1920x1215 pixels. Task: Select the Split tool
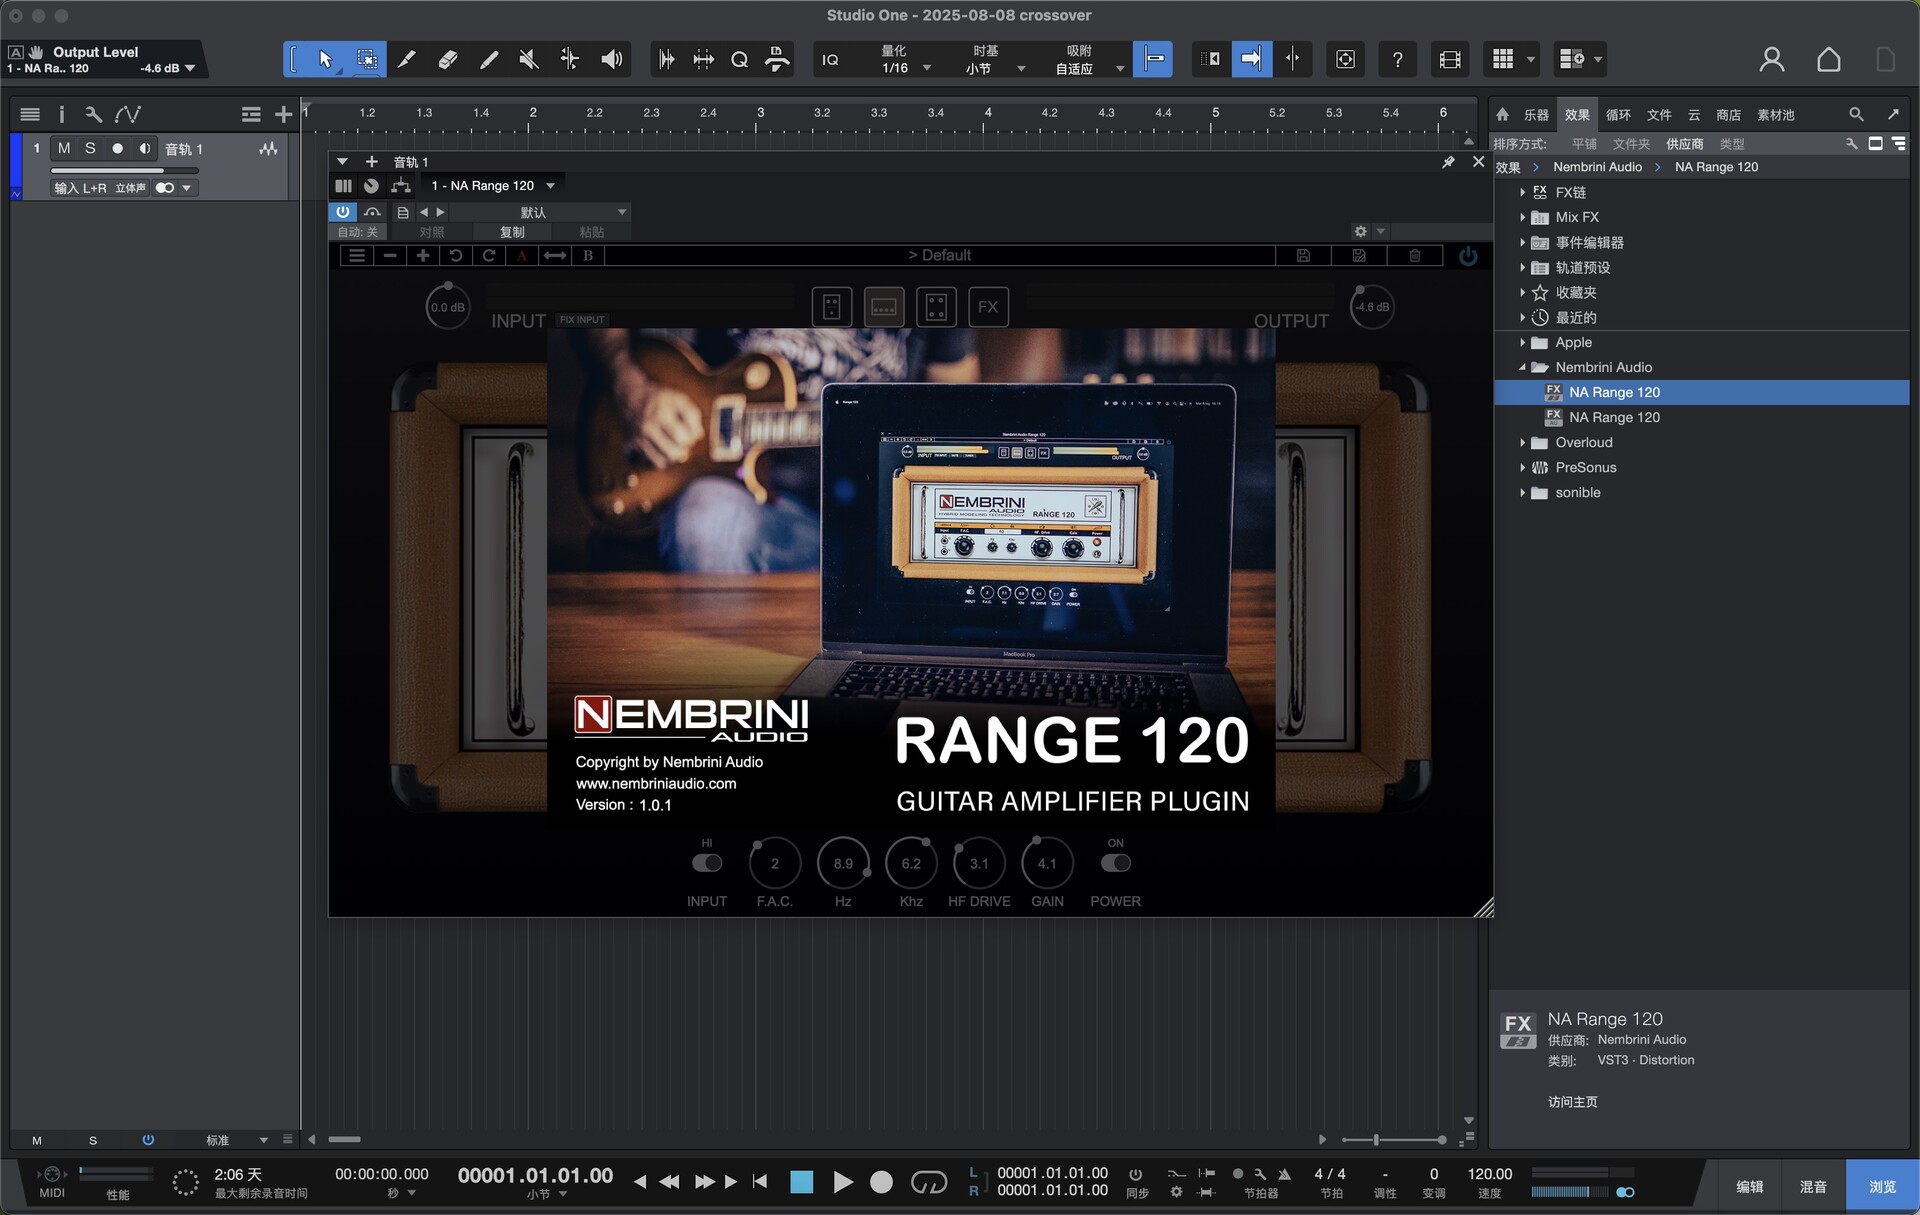click(x=407, y=60)
